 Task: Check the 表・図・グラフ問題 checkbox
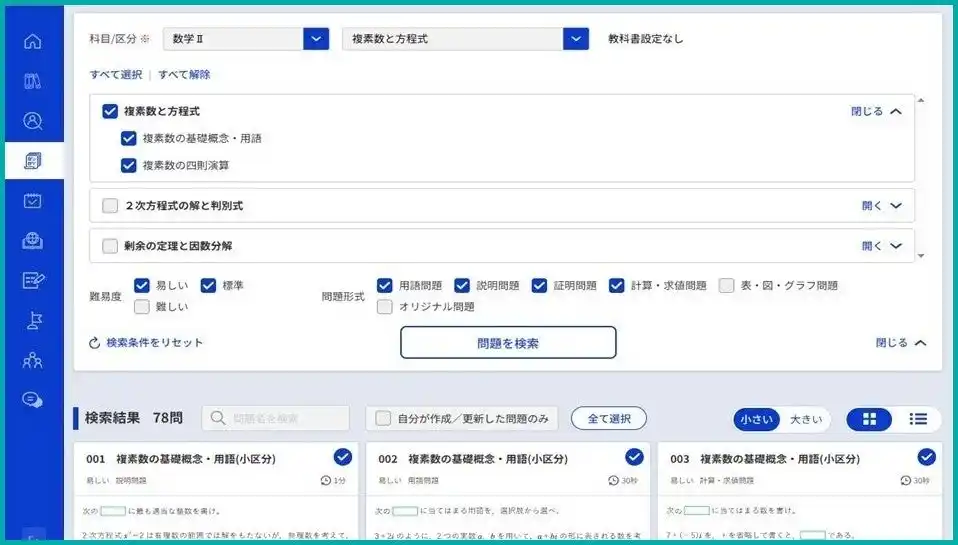726,285
